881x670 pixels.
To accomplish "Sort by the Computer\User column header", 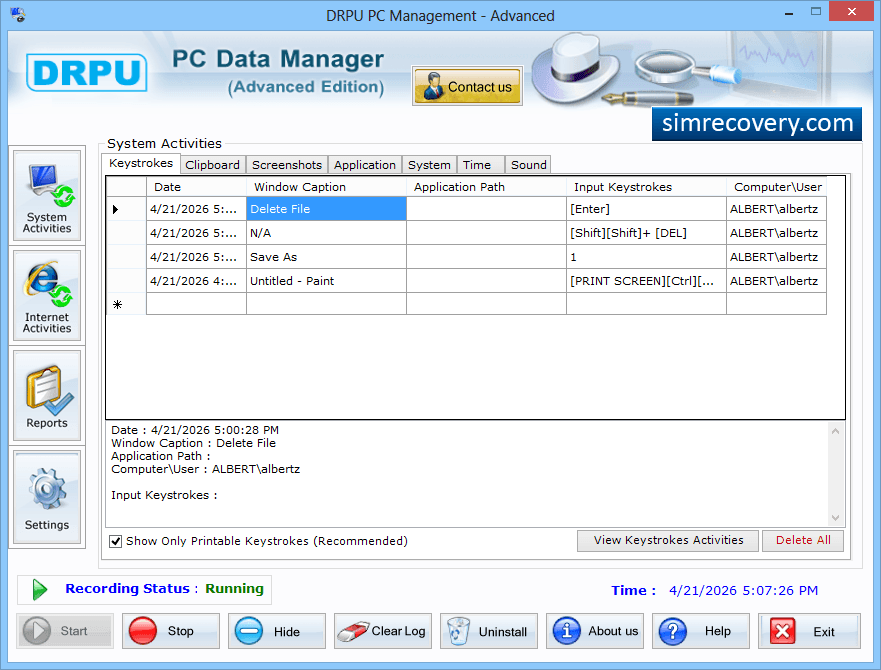I will 776,187.
